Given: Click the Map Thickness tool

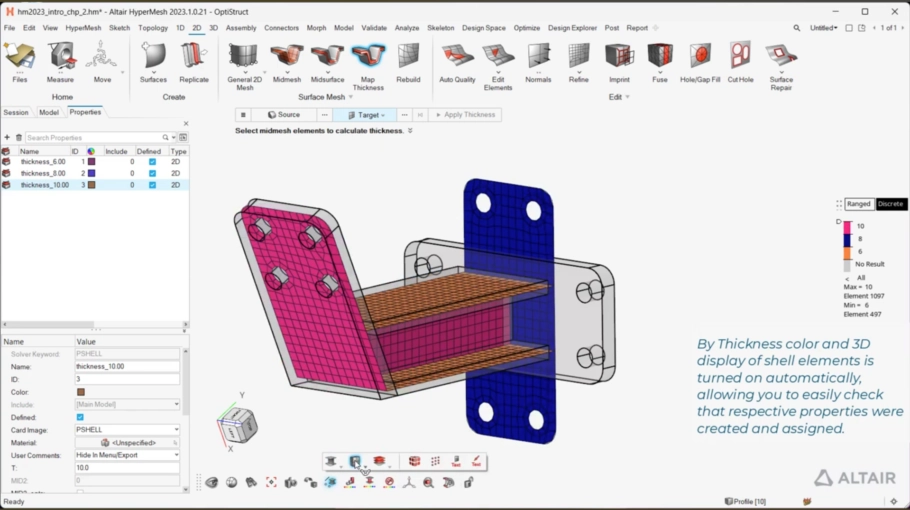Looking at the screenshot, I should [x=368, y=67].
